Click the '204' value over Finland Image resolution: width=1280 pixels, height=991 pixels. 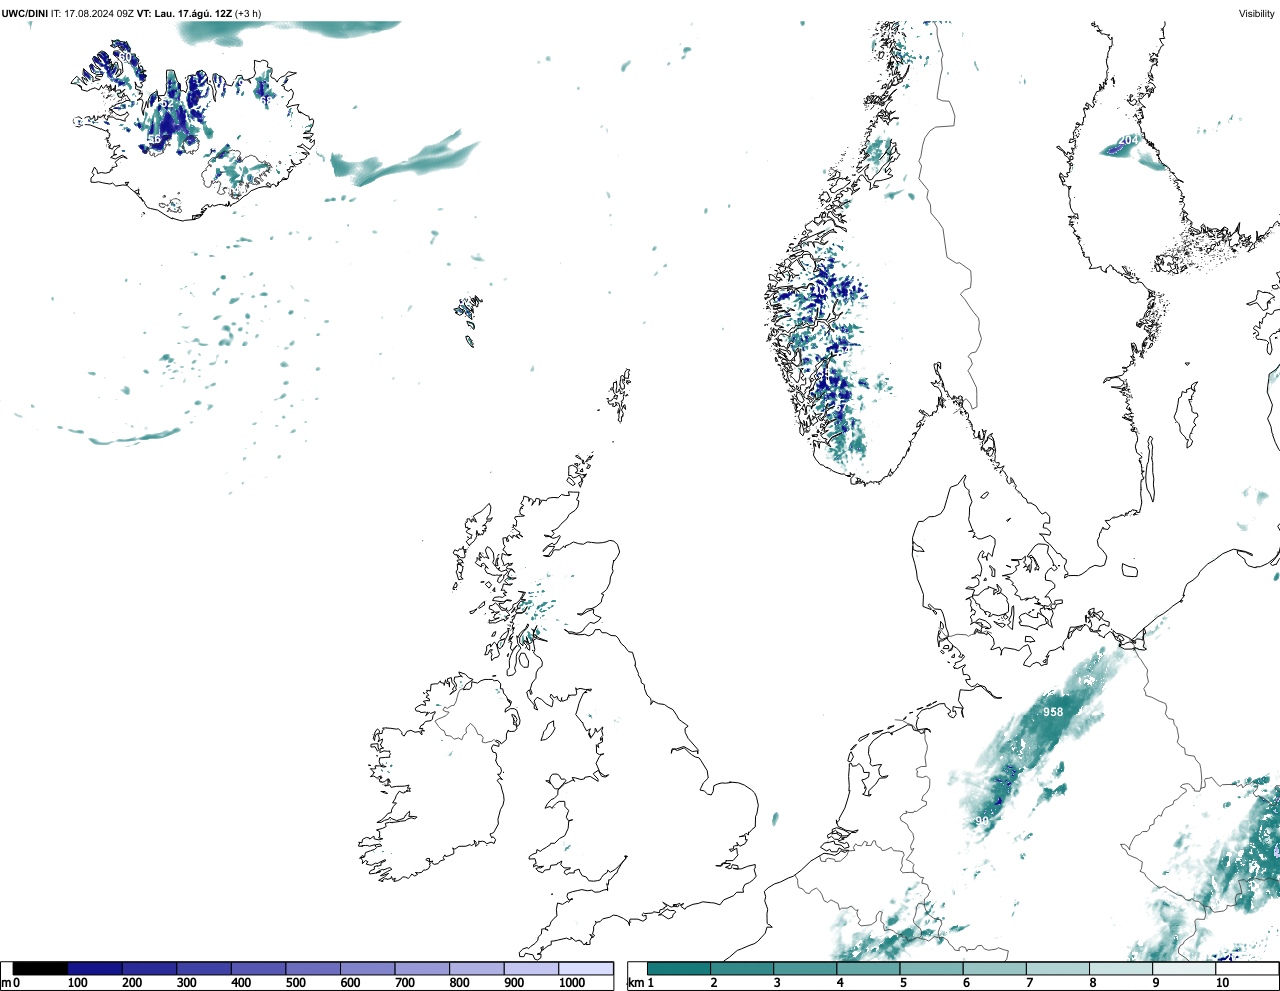1128,140
